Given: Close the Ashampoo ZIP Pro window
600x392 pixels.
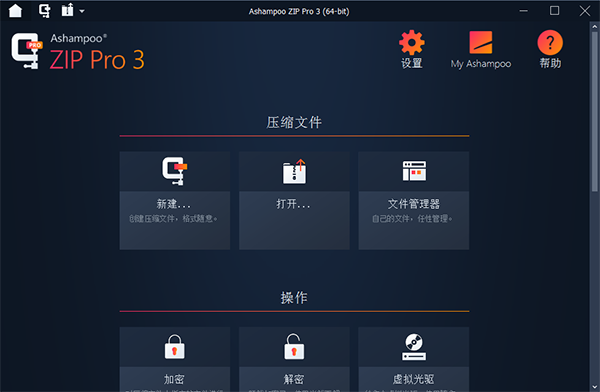Looking at the screenshot, I should pos(585,11).
